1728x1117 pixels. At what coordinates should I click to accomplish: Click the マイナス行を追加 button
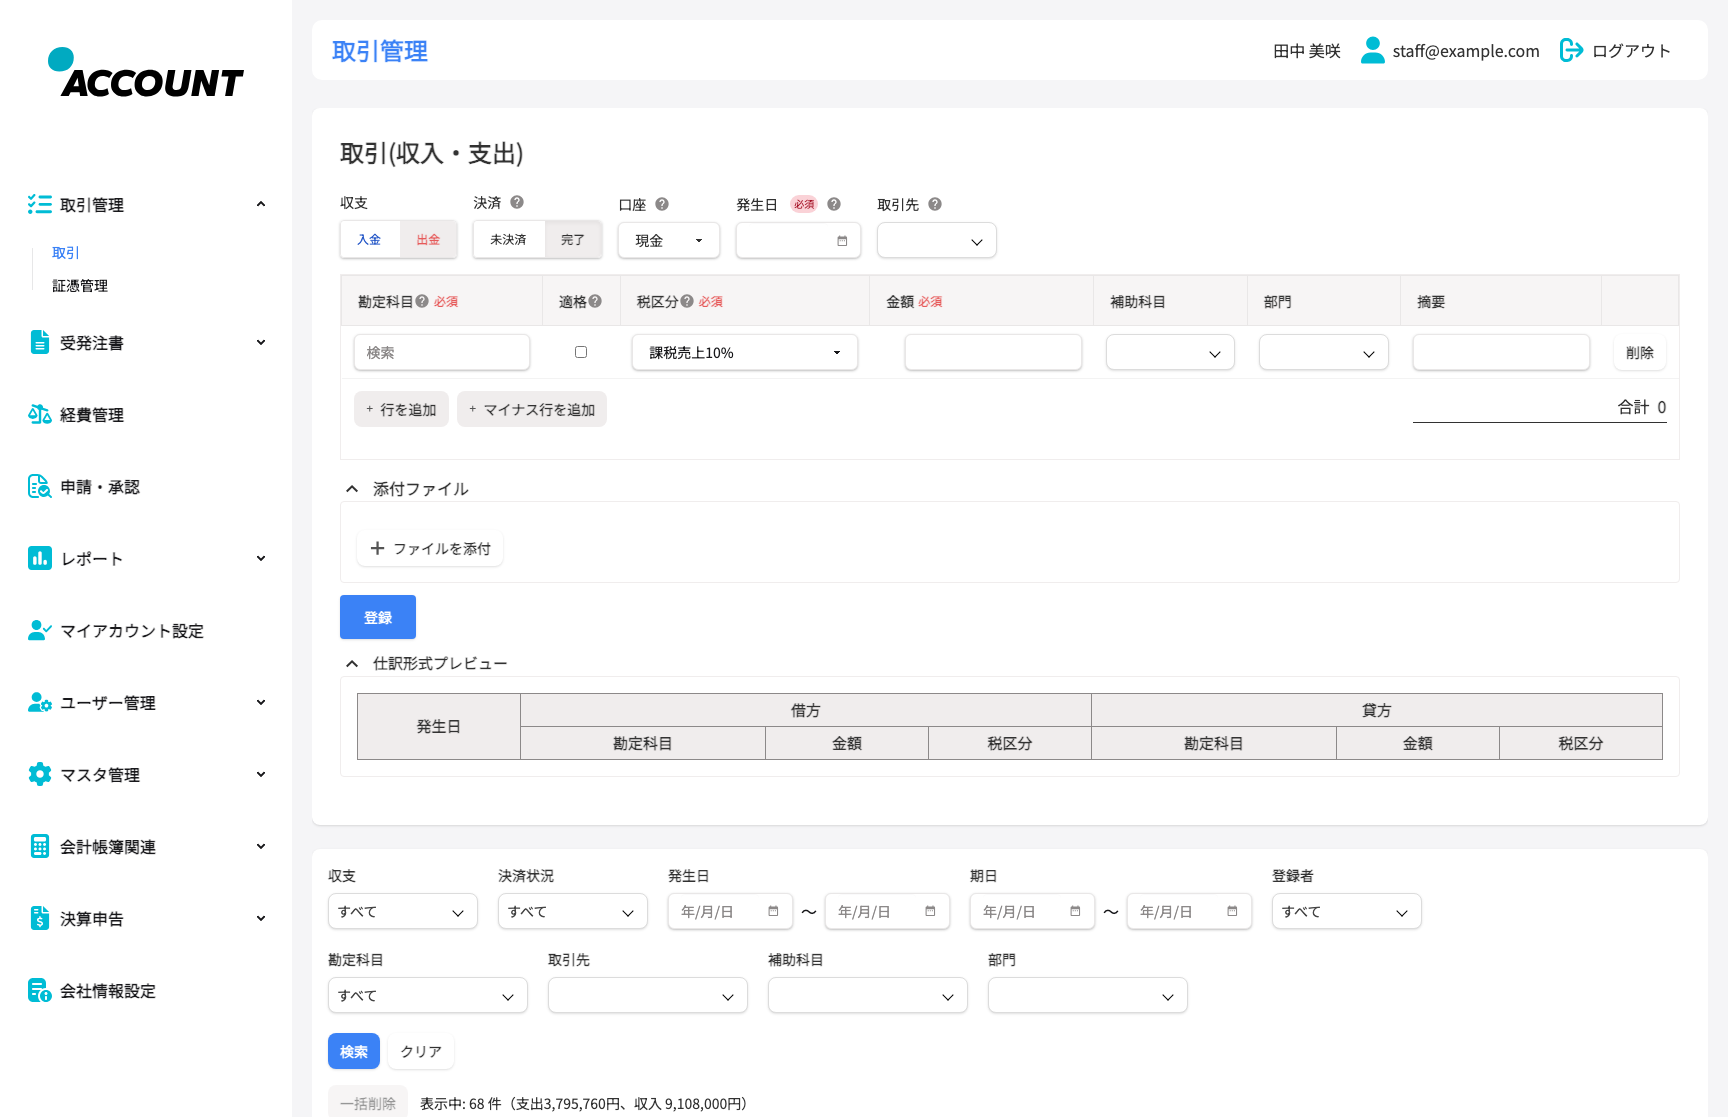pyautogui.click(x=532, y=409)
